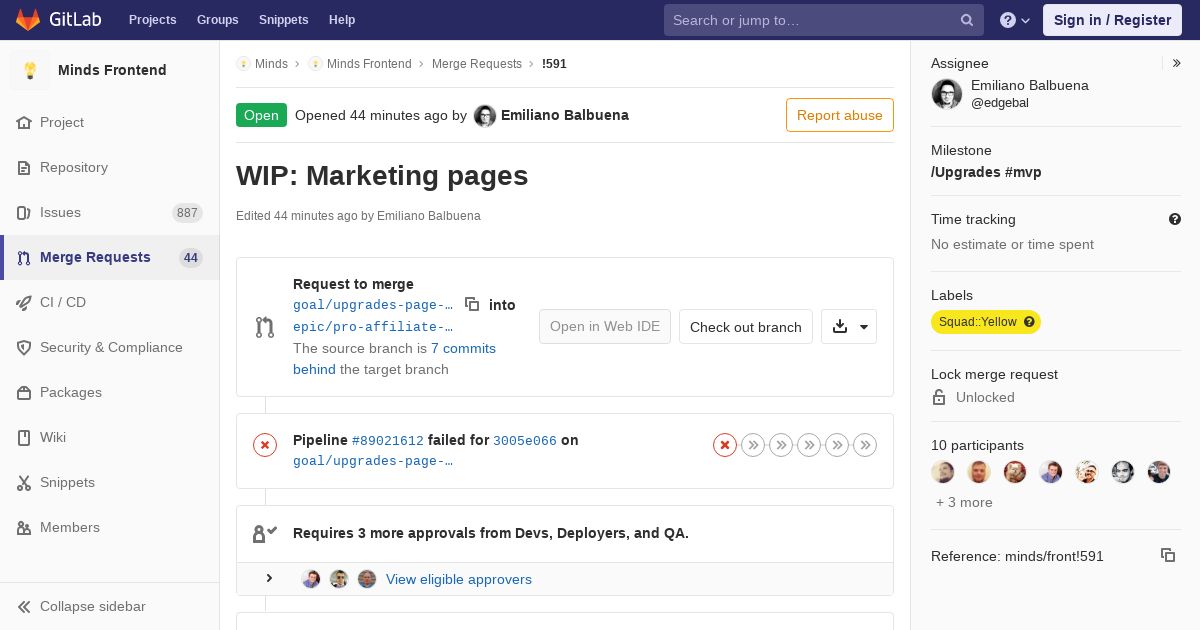Click the GitLab logo icon
The height and width of the screenshot is (630, 1200).
point(28,20)
